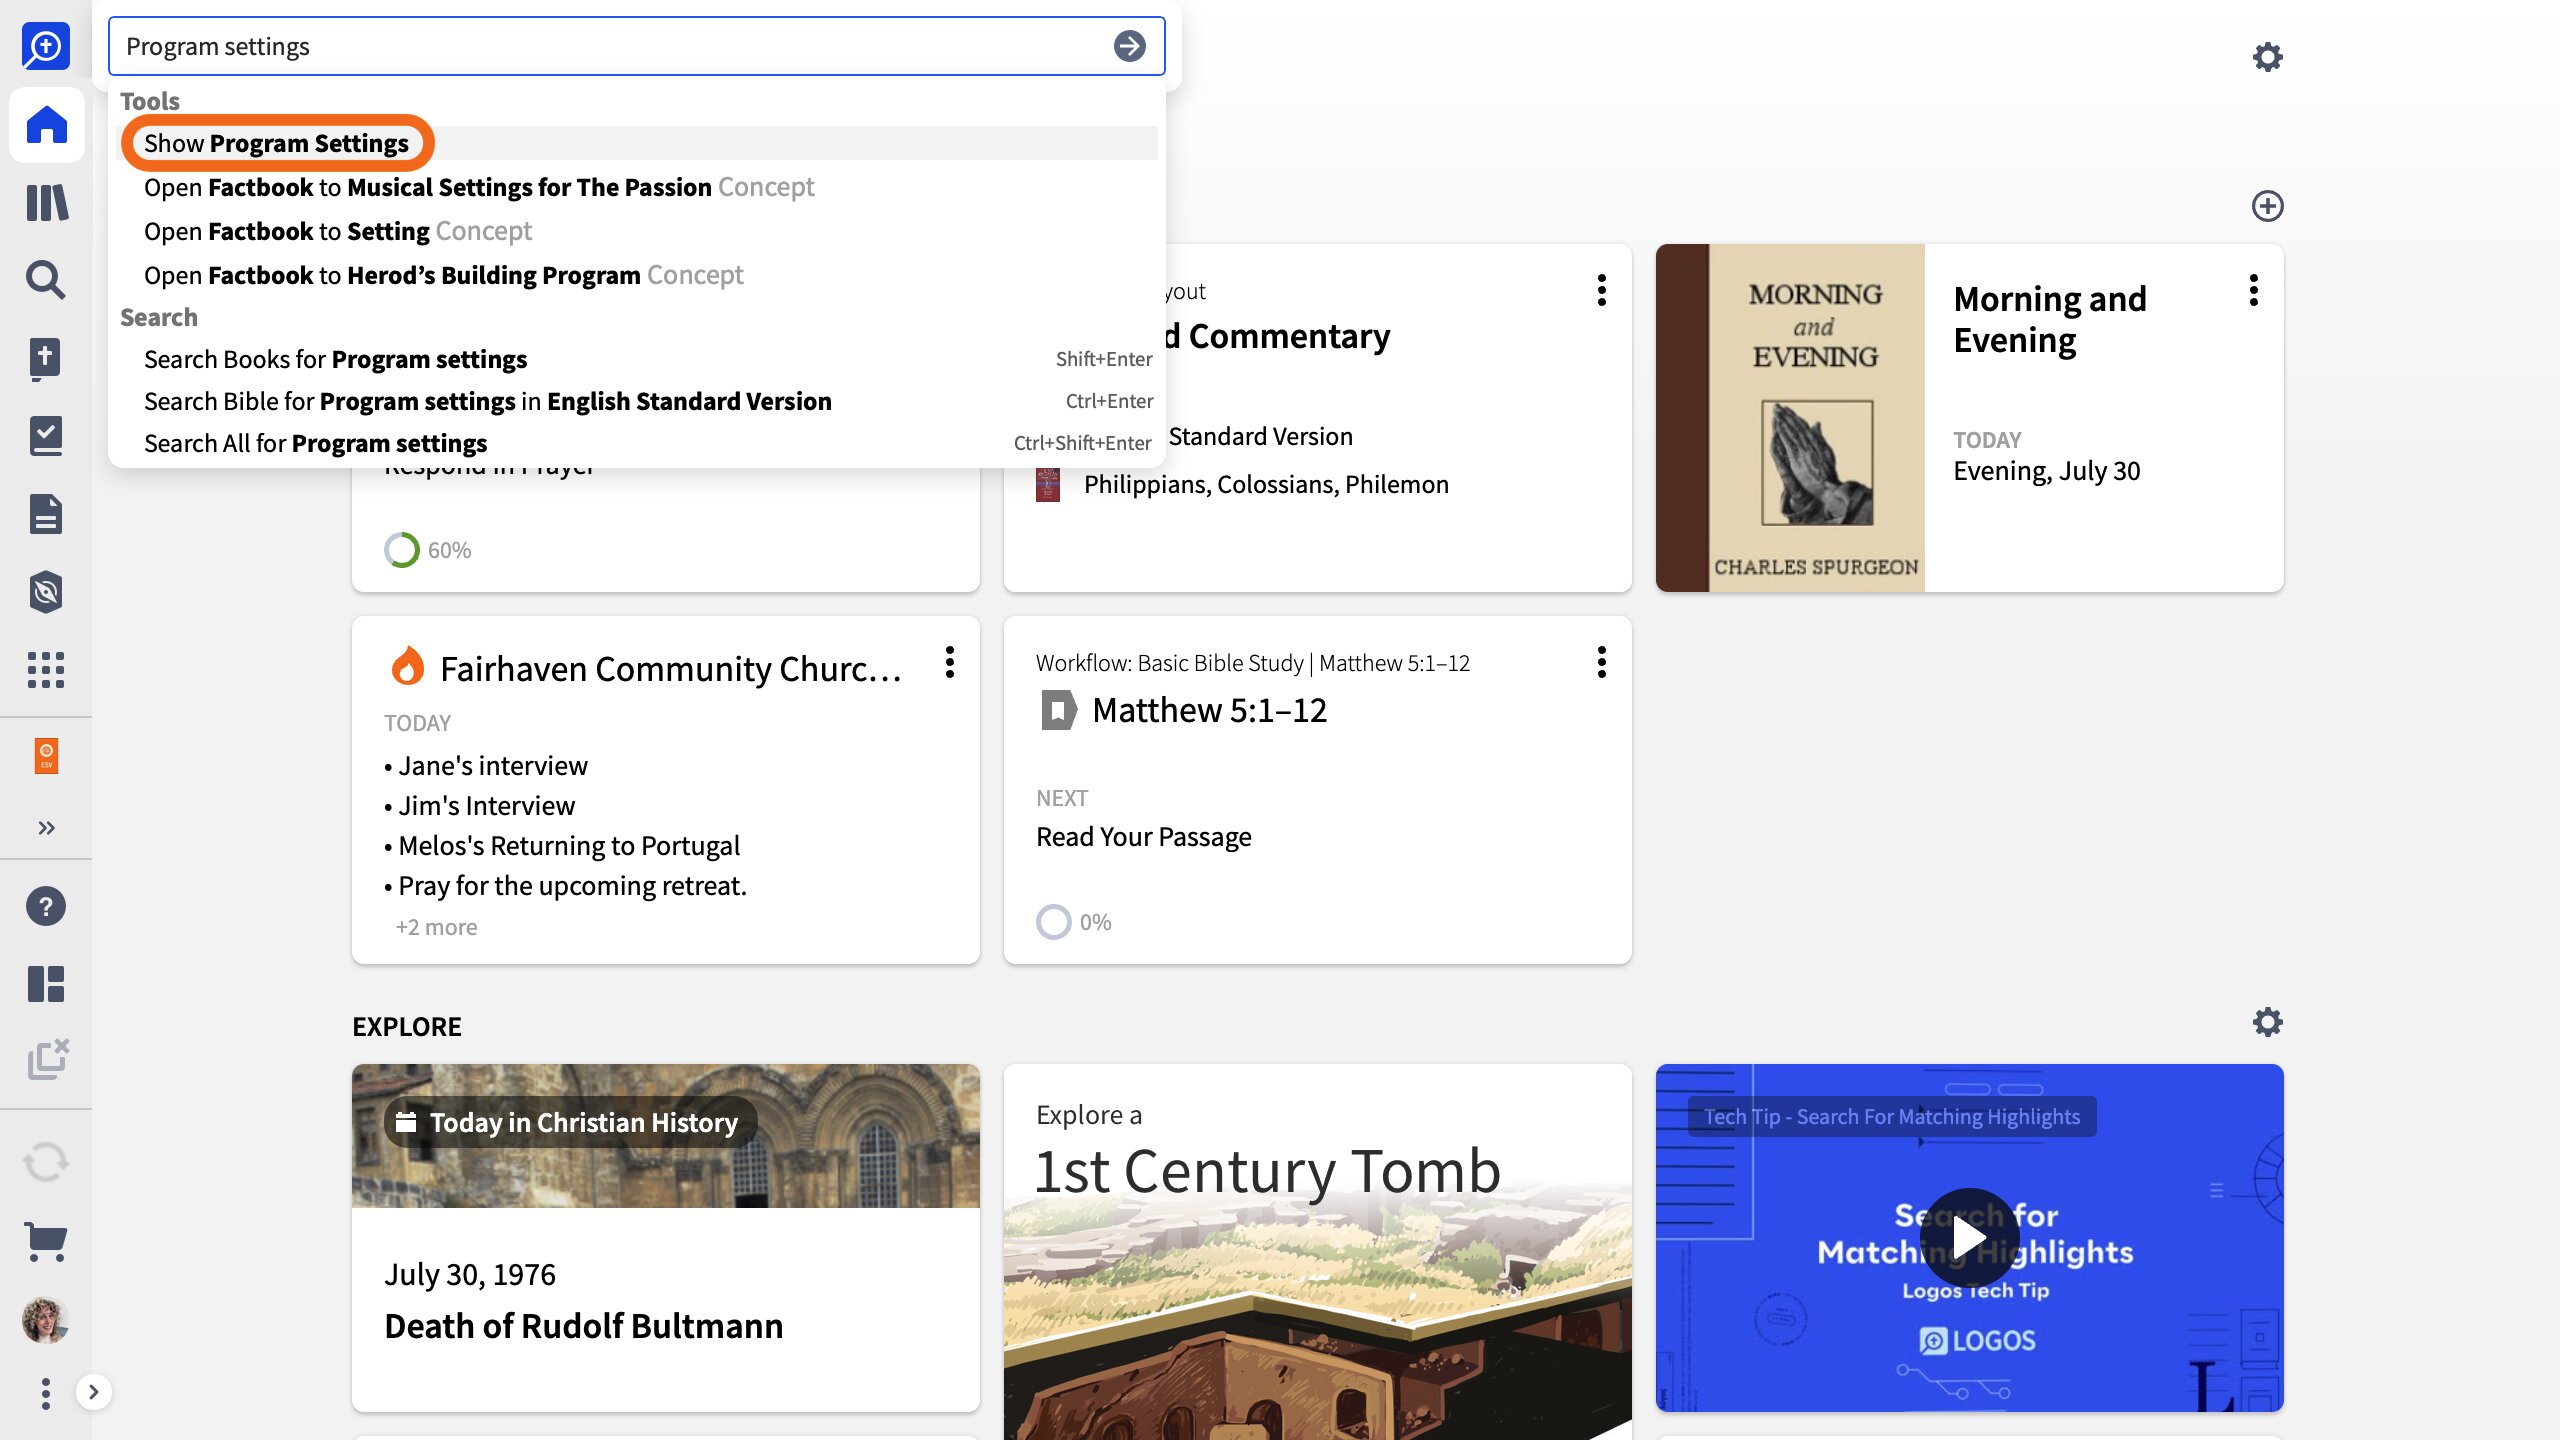This screenshot has height=1440, width=2560.
Task: Open Read Your Passage next step
Action: [1144, 837]
